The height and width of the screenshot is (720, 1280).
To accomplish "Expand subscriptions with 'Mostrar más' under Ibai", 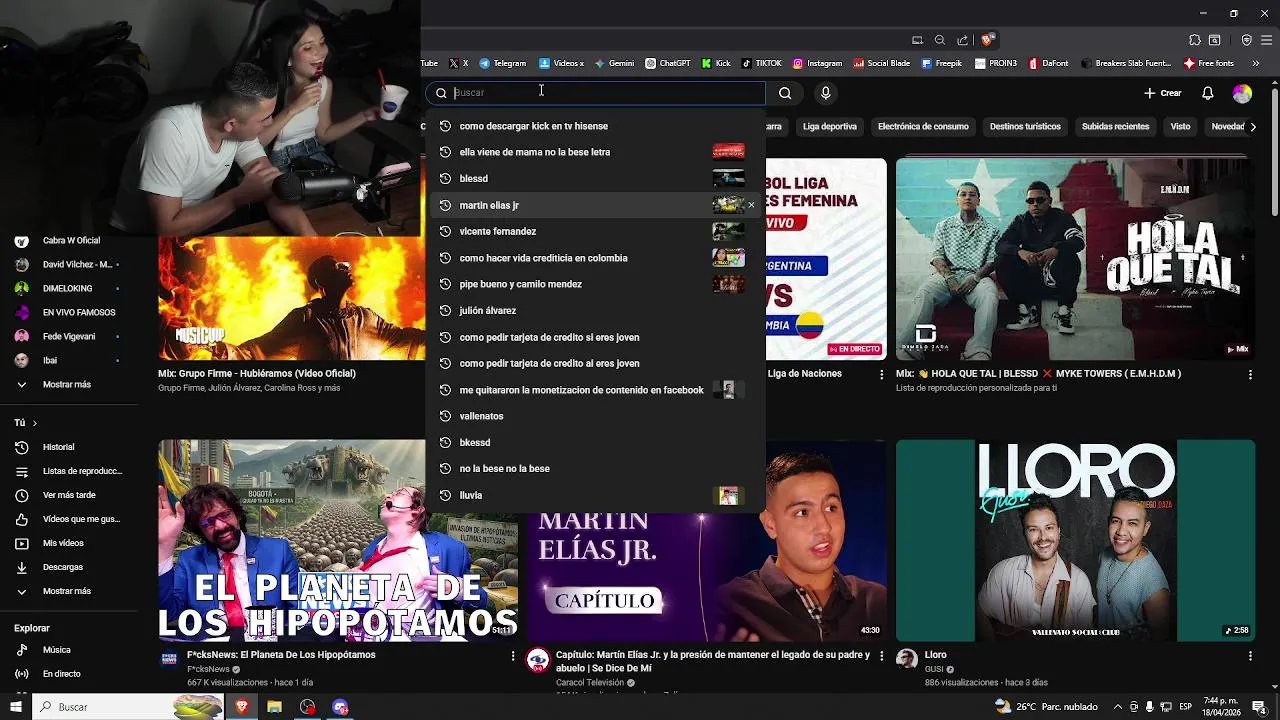I will [x=68, y=384].
